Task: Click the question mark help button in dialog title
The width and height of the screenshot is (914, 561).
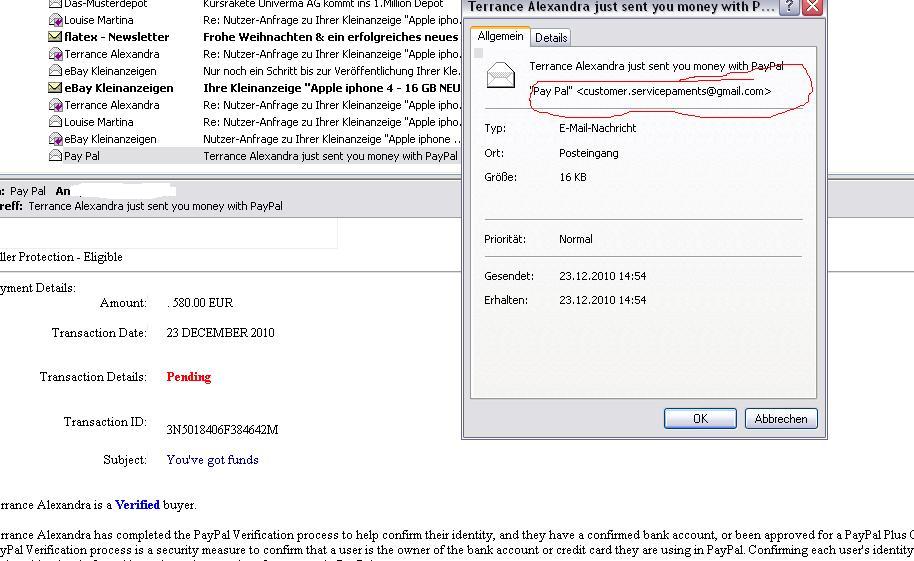Action: click(789, 6)
